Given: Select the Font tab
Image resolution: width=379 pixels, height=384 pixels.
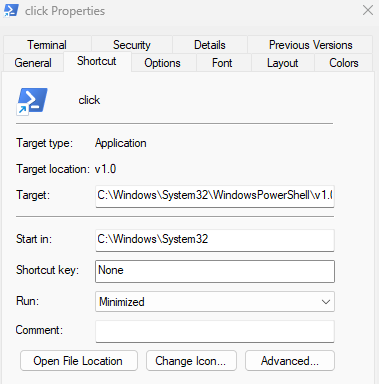Looking at the screenshot, I should click(222, 63).
